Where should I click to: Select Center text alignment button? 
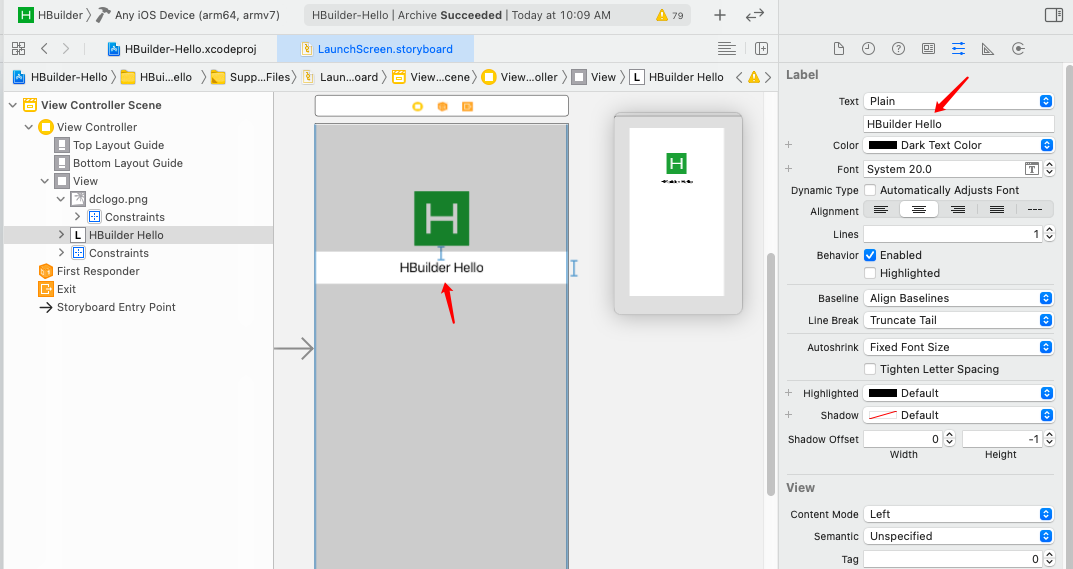click(x=918, y=210)
